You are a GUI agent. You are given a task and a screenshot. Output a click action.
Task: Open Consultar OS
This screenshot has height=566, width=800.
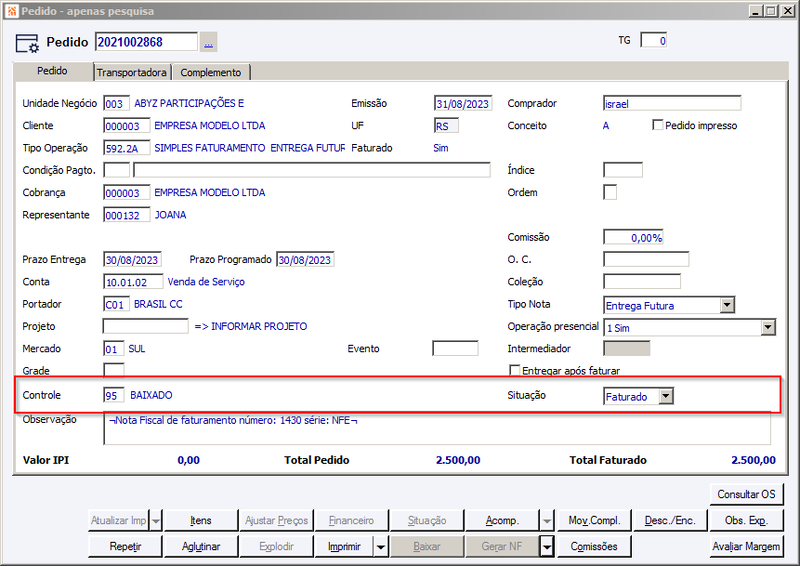click(x=746, y=494)
